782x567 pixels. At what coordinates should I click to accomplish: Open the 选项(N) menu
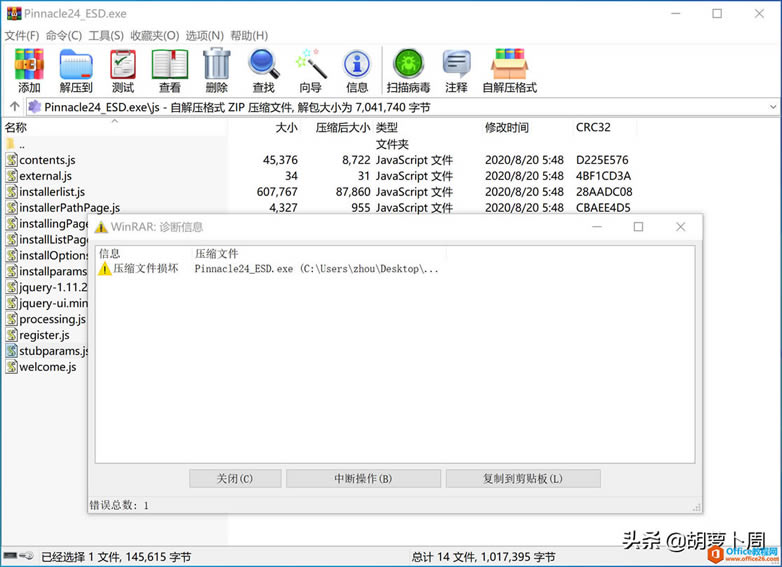[x=204, y=35]
